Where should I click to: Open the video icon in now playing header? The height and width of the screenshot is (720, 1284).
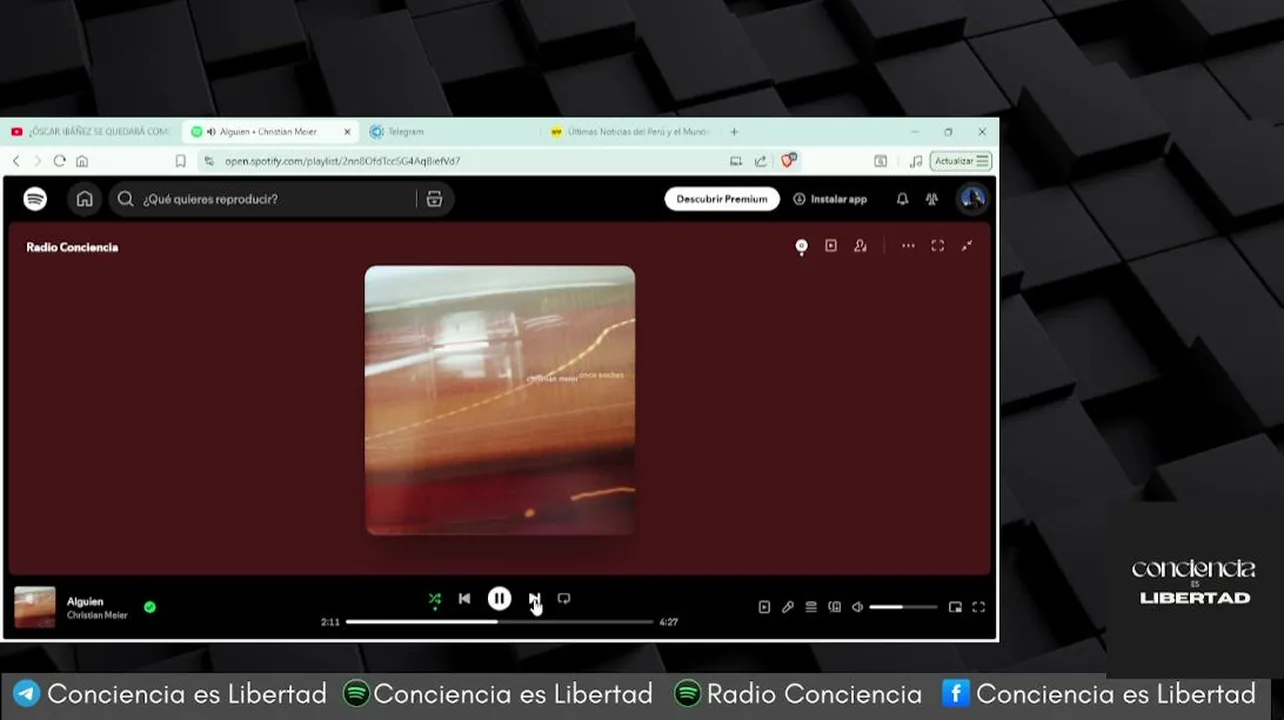831,246
